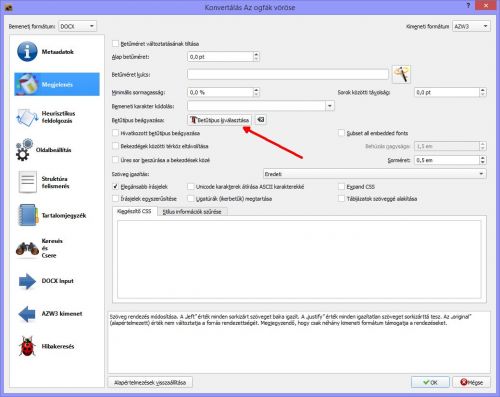
Task: Clear the embedded font selection icon
Action: click(261, 120)
